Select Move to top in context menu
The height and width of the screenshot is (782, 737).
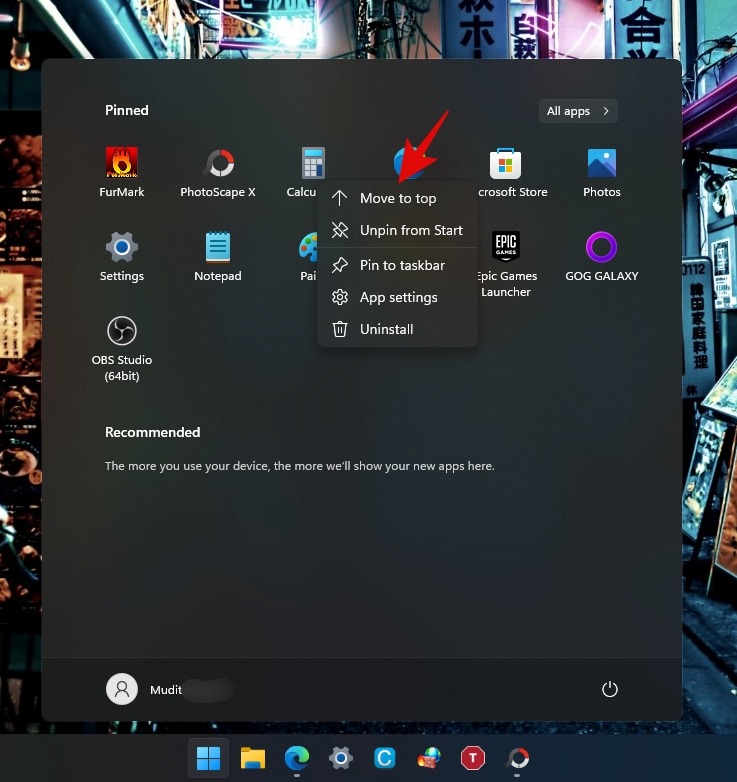pos(397,198)
